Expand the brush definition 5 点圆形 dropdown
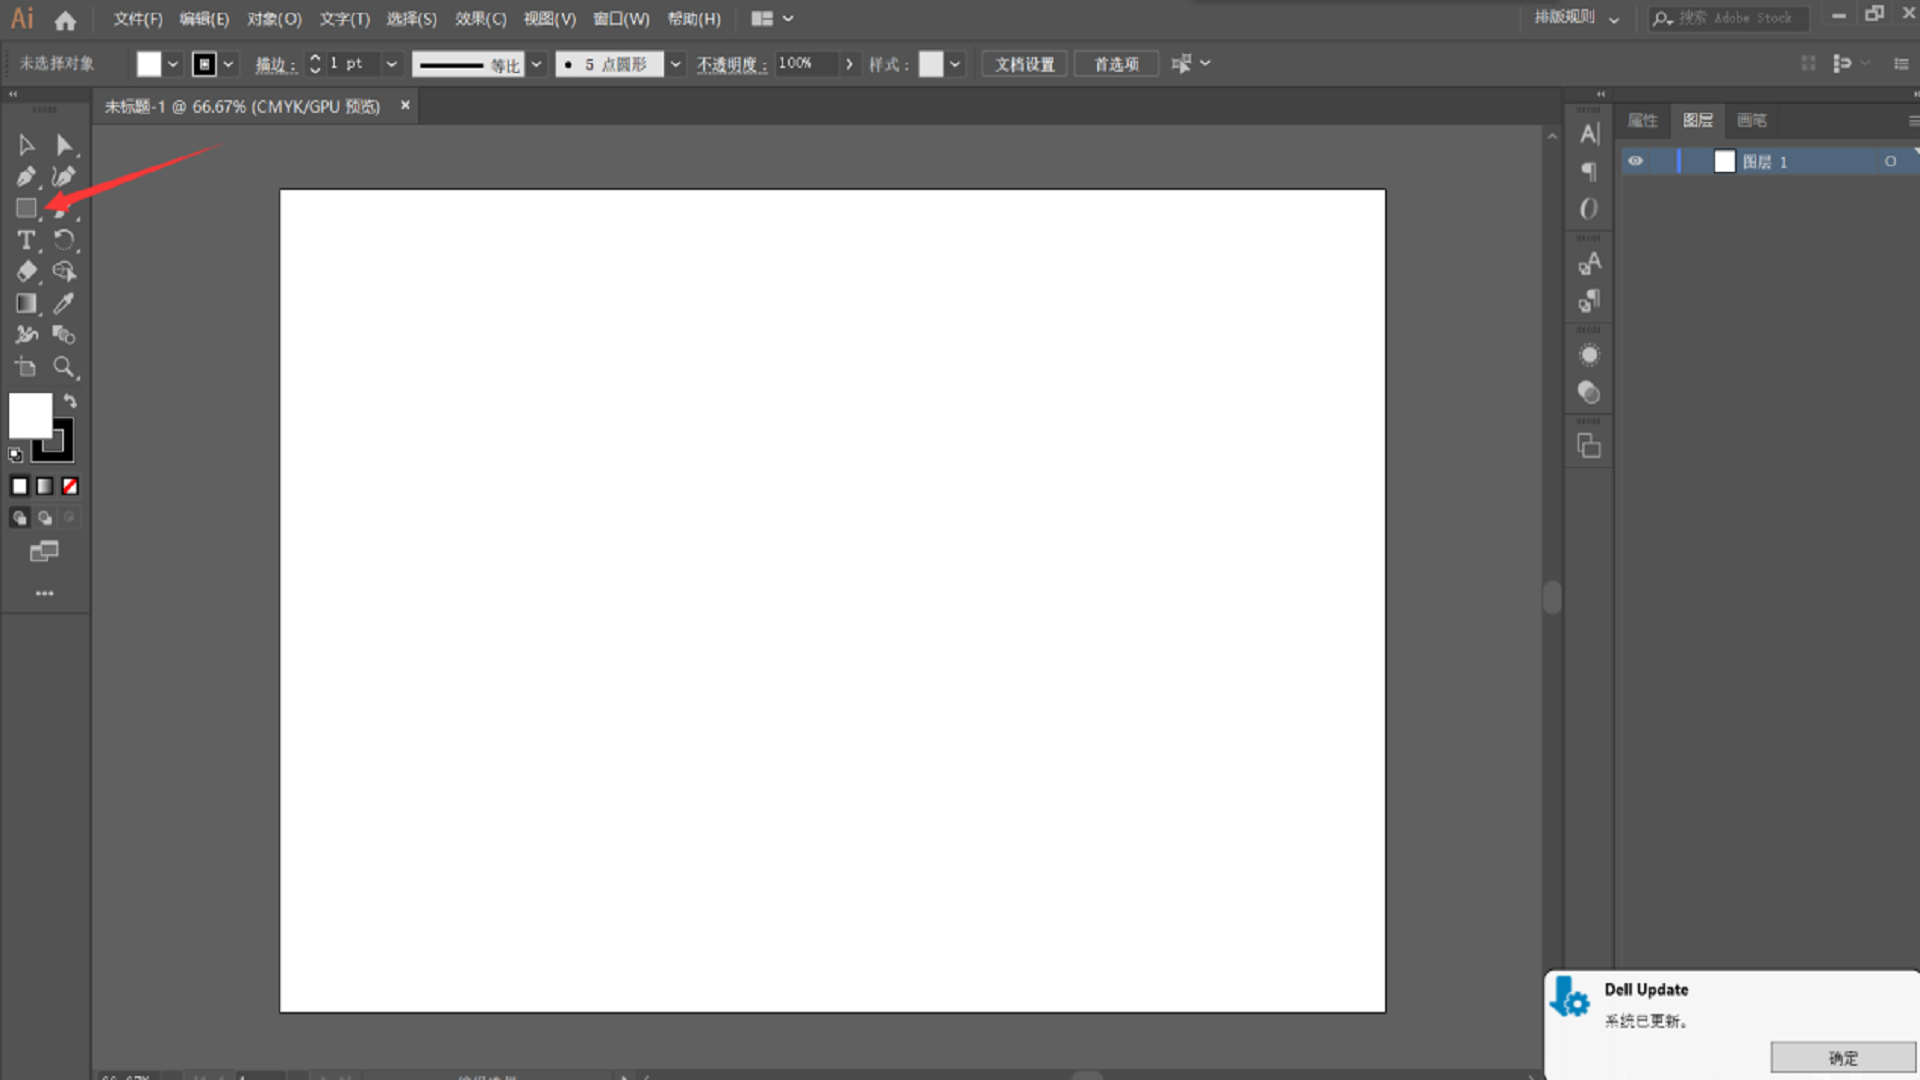 coord(675,63)
